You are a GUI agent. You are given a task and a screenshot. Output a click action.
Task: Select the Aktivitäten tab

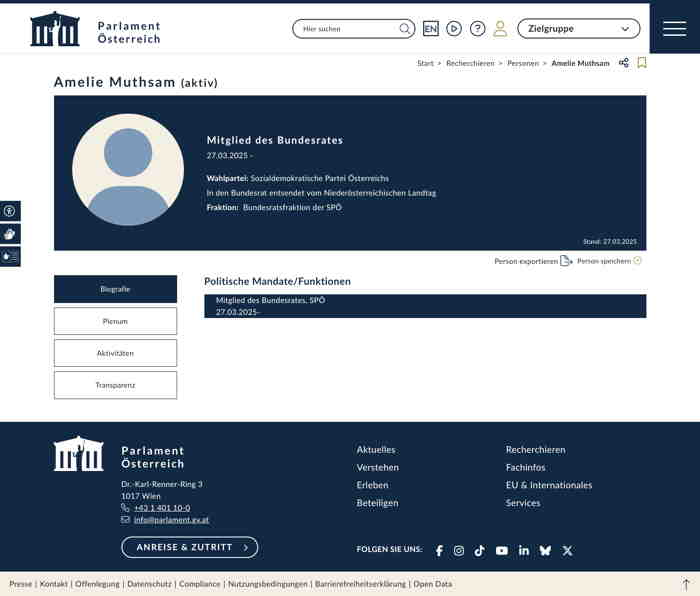click(115, 353)
